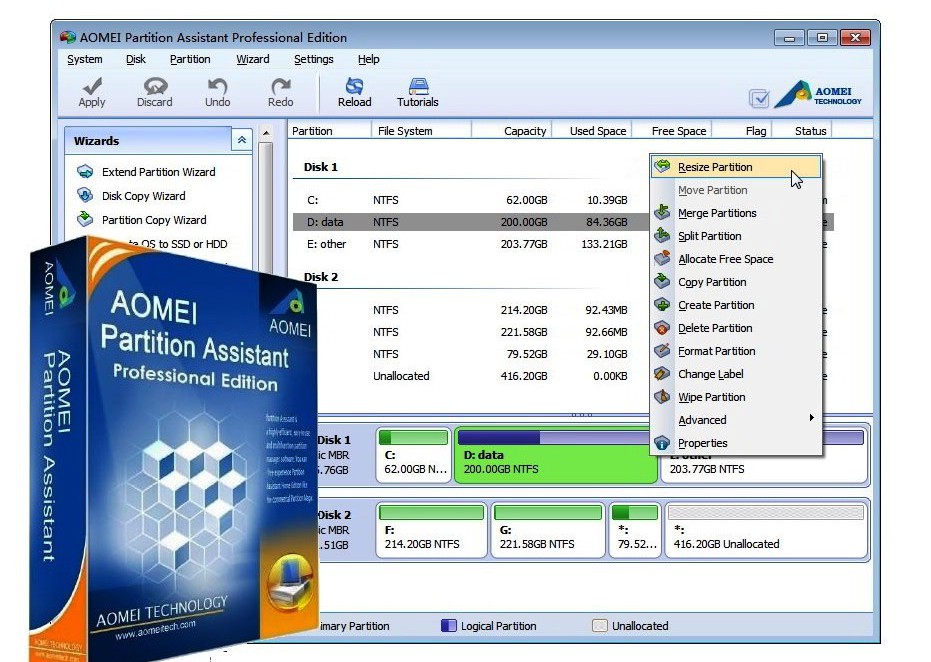The image size is (931, 662).
Task: Toggle the checkbox icon beside AOMEI logo
Action: 760,98
